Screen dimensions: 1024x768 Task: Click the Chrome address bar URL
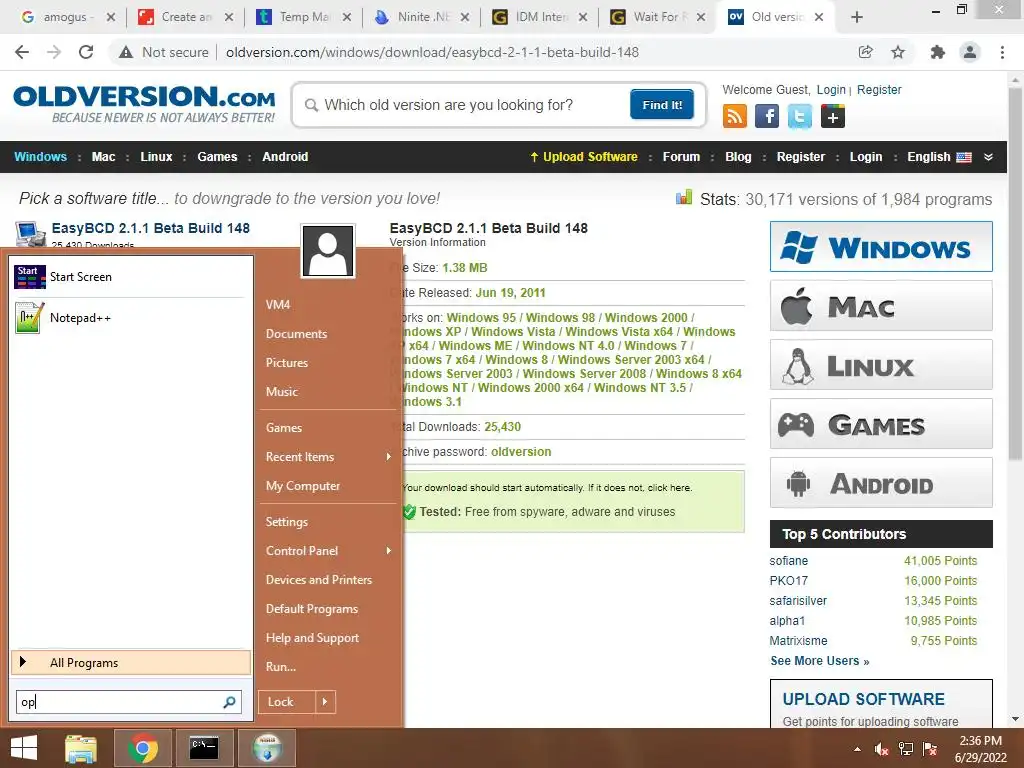coord(432,52)
